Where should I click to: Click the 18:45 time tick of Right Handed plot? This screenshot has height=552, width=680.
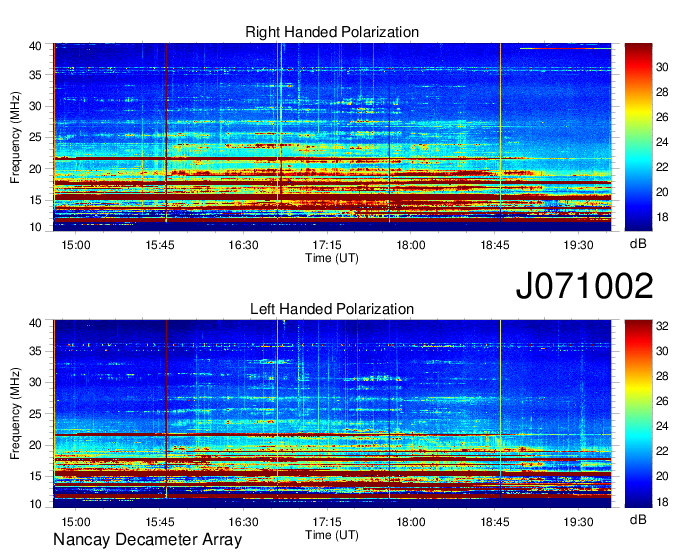coord(495,245)
